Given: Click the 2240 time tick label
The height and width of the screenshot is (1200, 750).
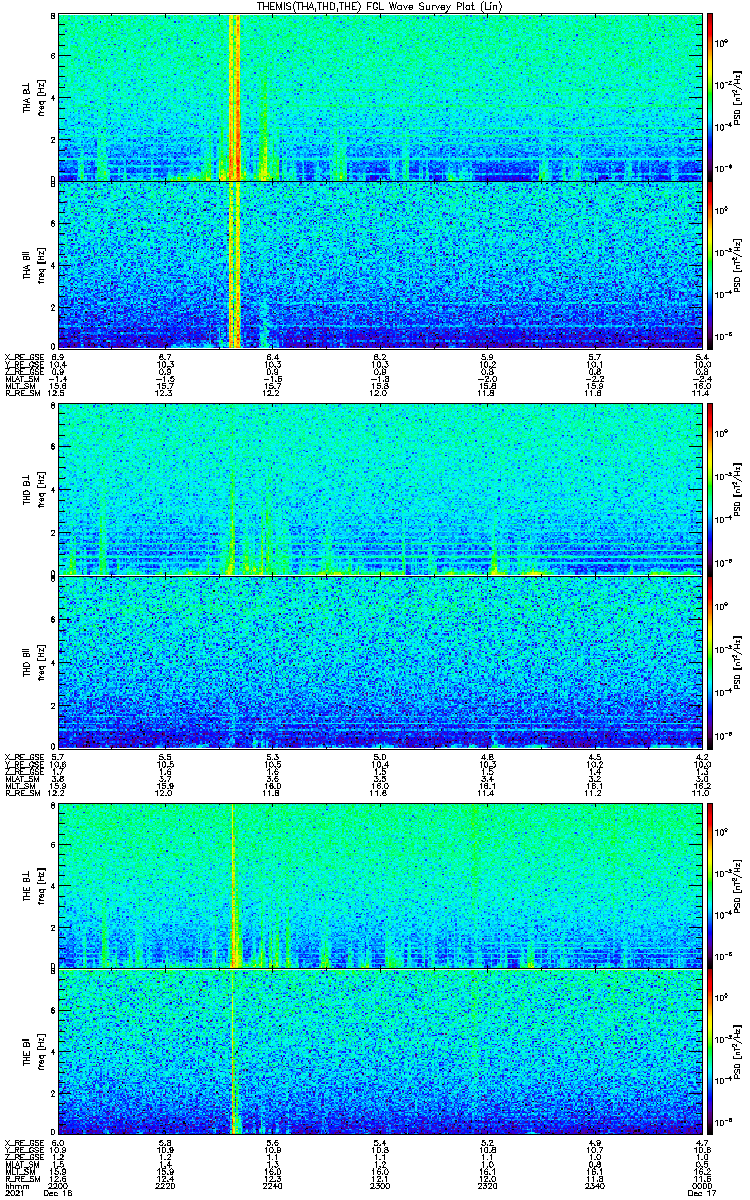Looking at the screenshot, I should click(x=273, y=1184).
